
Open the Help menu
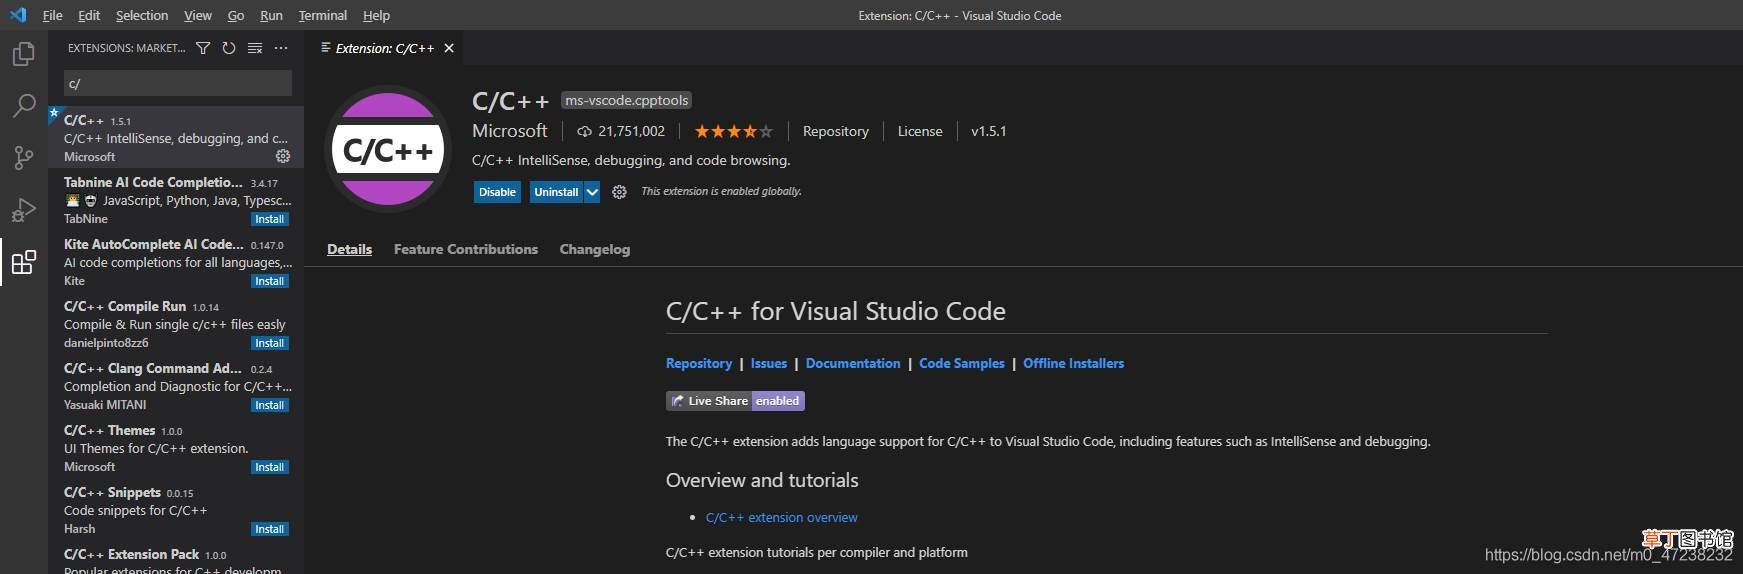click(x=376, y=15)
